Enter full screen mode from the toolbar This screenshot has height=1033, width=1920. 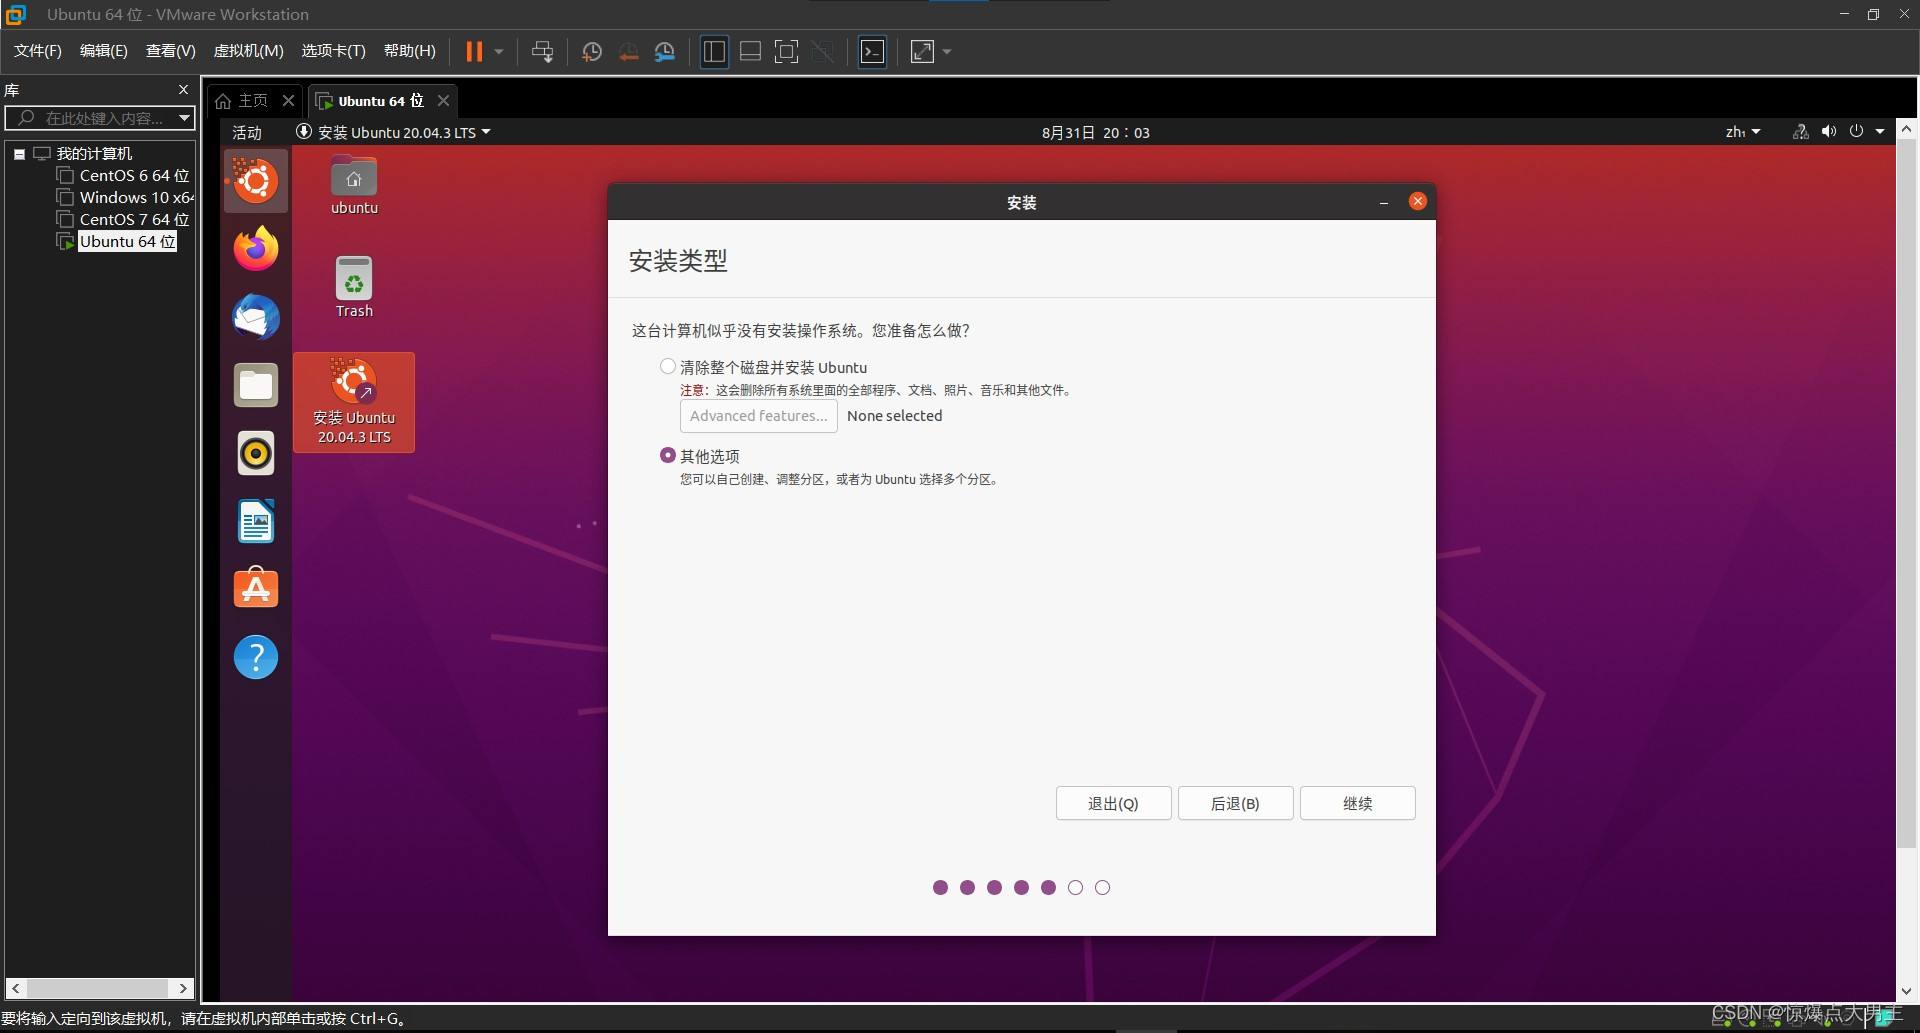[787, 51]
